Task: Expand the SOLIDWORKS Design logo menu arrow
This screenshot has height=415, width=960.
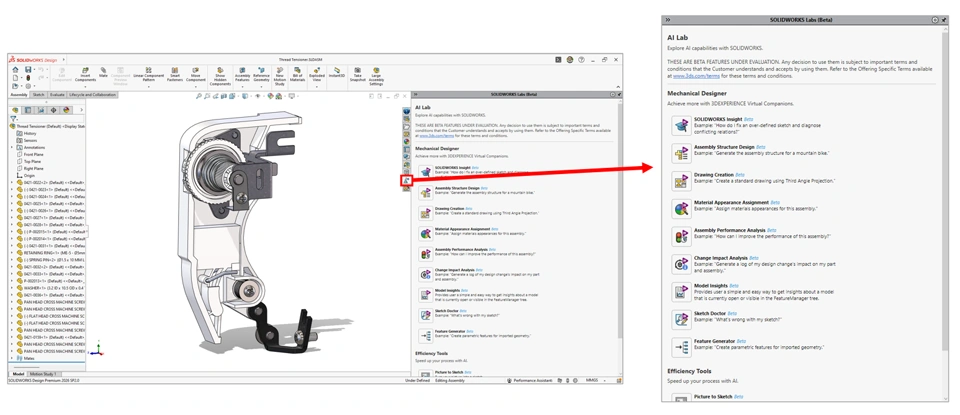Action: [x=64, y=59]
